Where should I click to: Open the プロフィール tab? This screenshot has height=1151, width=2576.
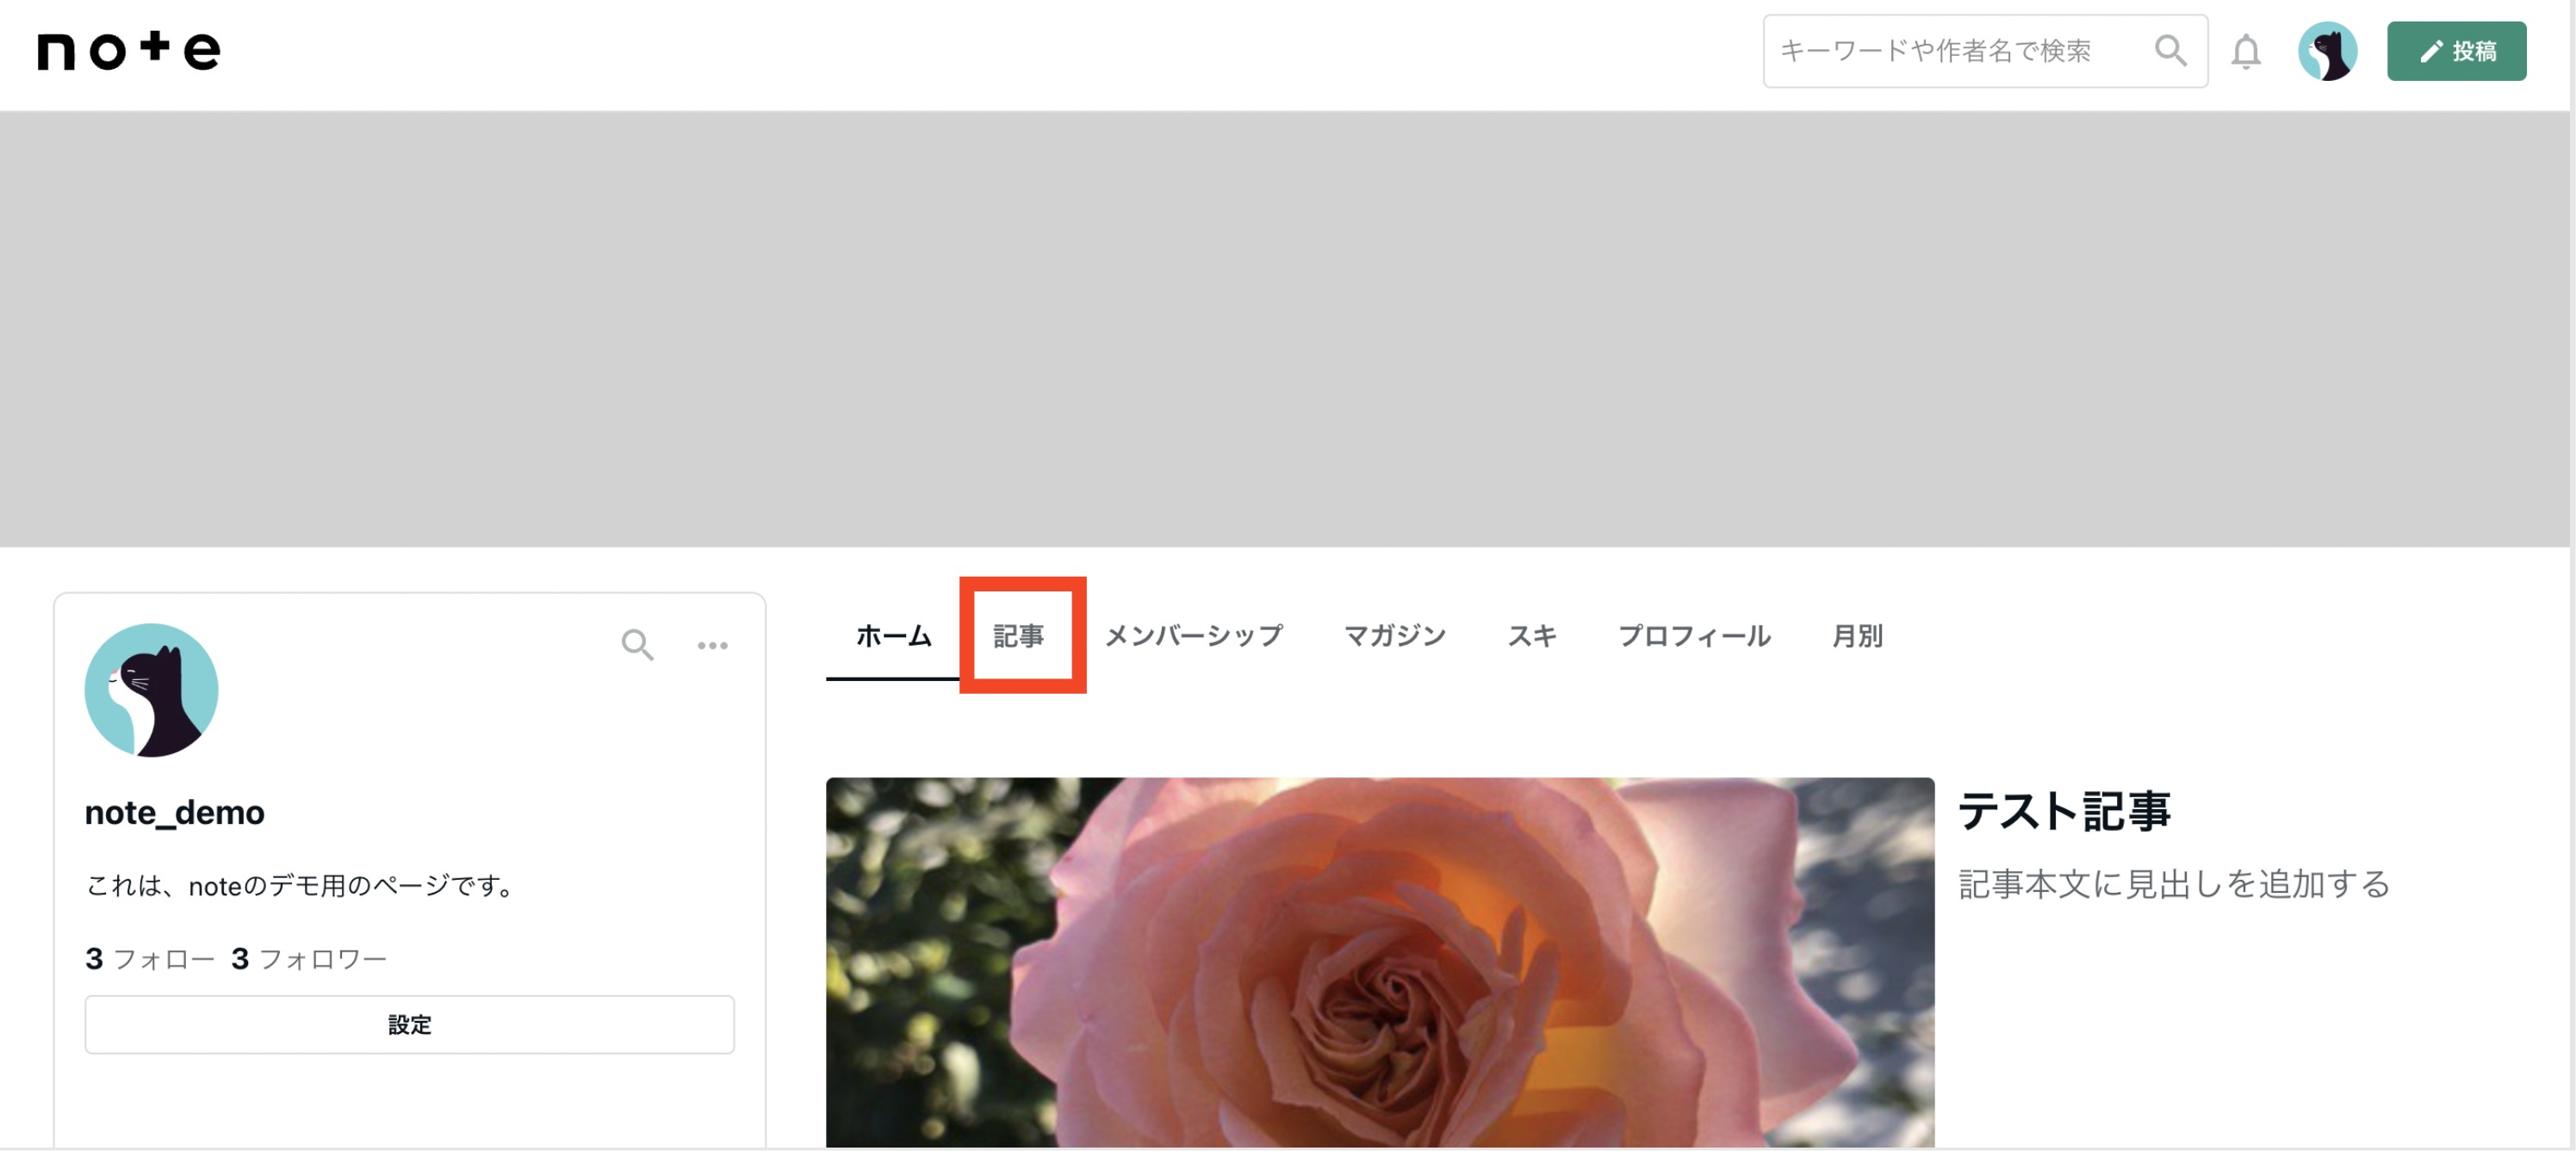click(x=1693, y=636)
